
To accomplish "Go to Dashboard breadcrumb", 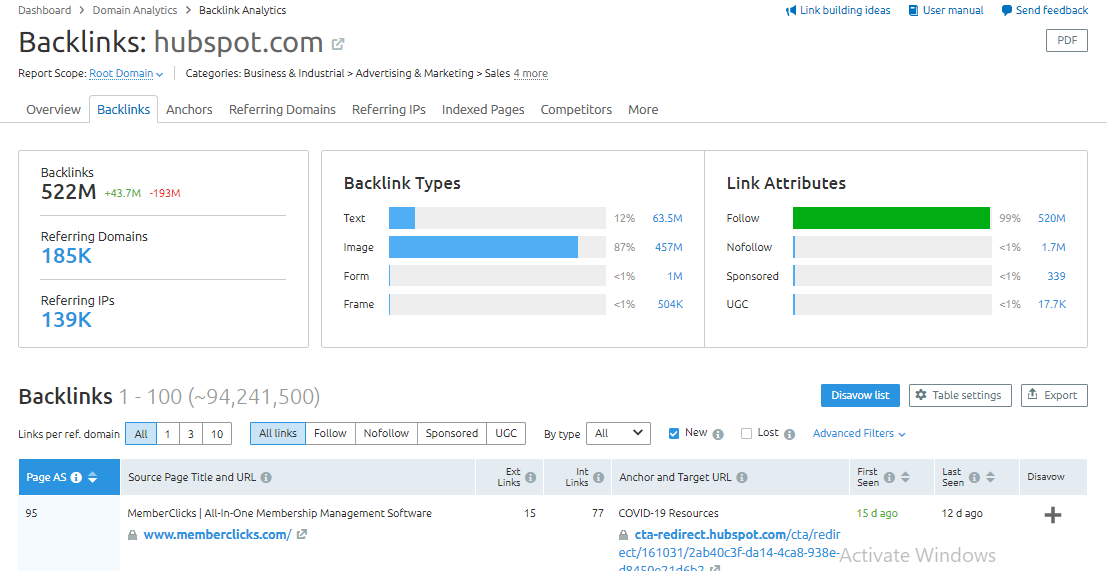I will tap(44, 10).
